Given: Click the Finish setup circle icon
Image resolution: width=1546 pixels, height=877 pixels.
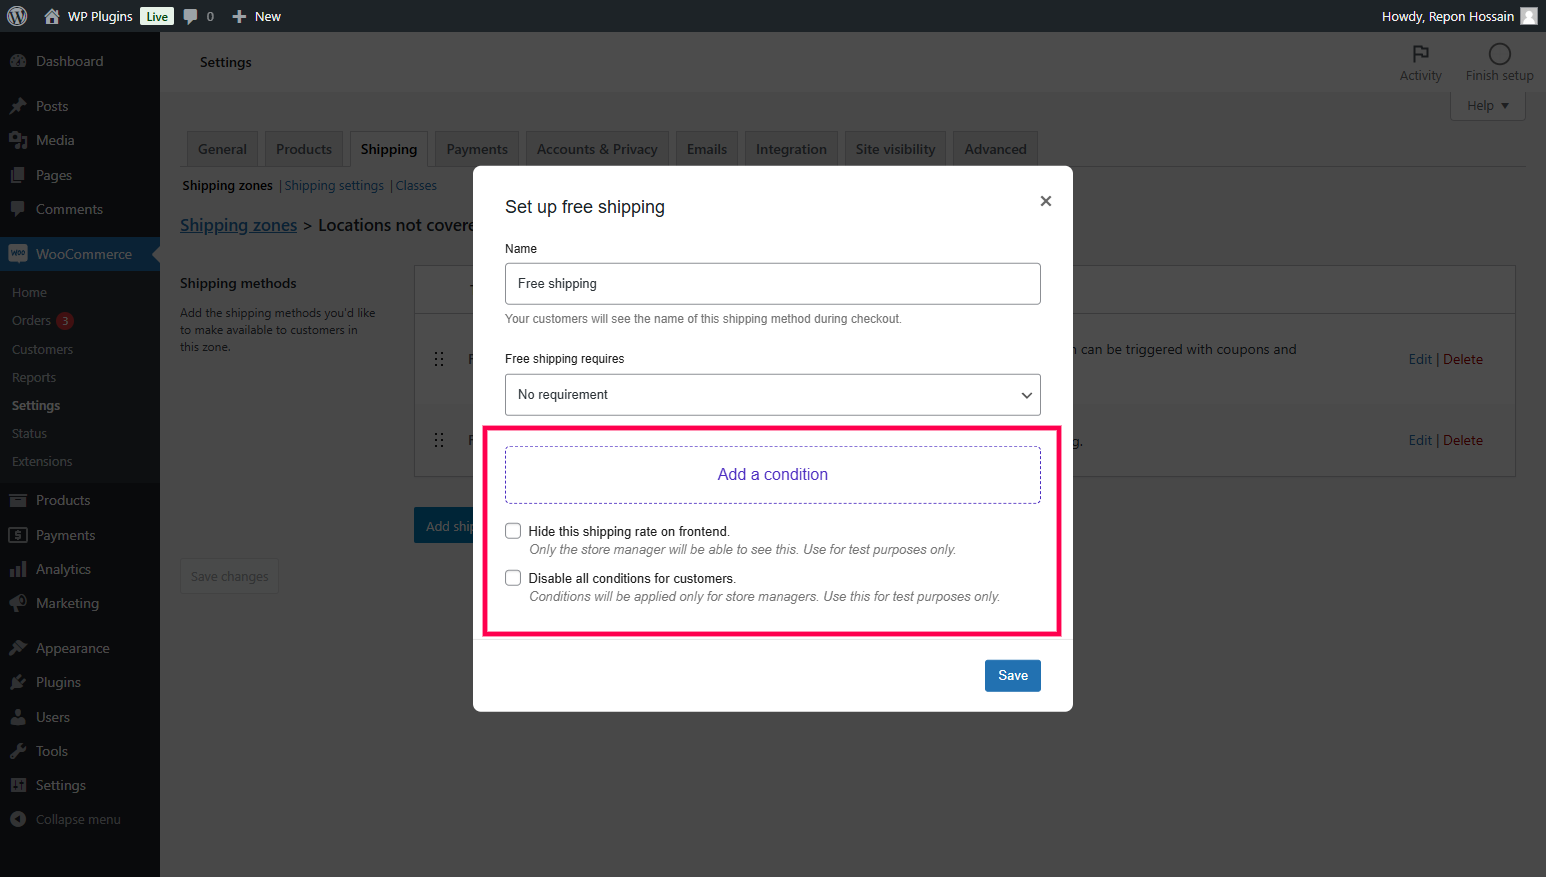Looking at the screenshot, I should pyautogui.click(x=1499, y=54).
